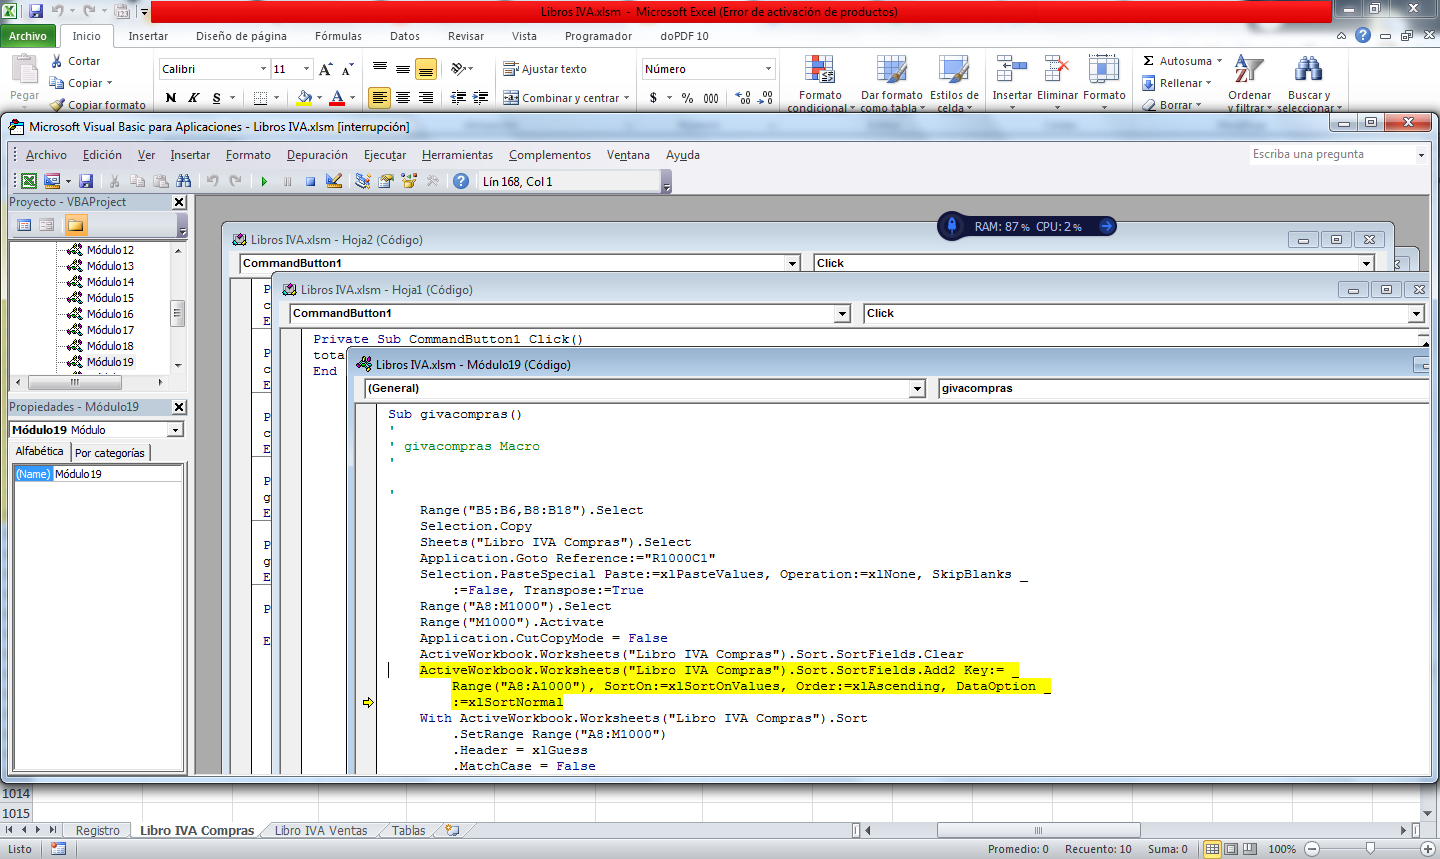Image resolution: width=1440 pixels, height=859 pixels.
Task: Click View Object icon in Project panel
Action: click(x=46, y=225)
